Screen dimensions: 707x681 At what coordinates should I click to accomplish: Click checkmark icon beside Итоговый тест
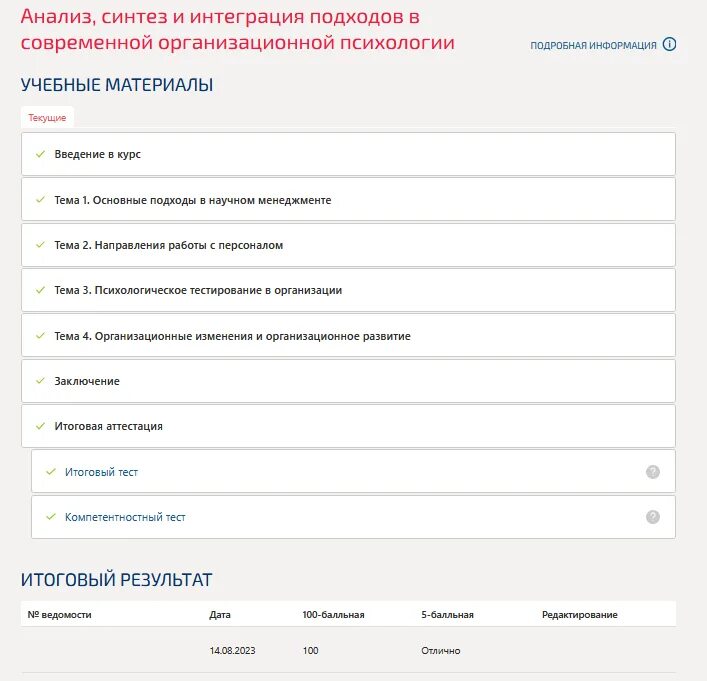(51, 472)
